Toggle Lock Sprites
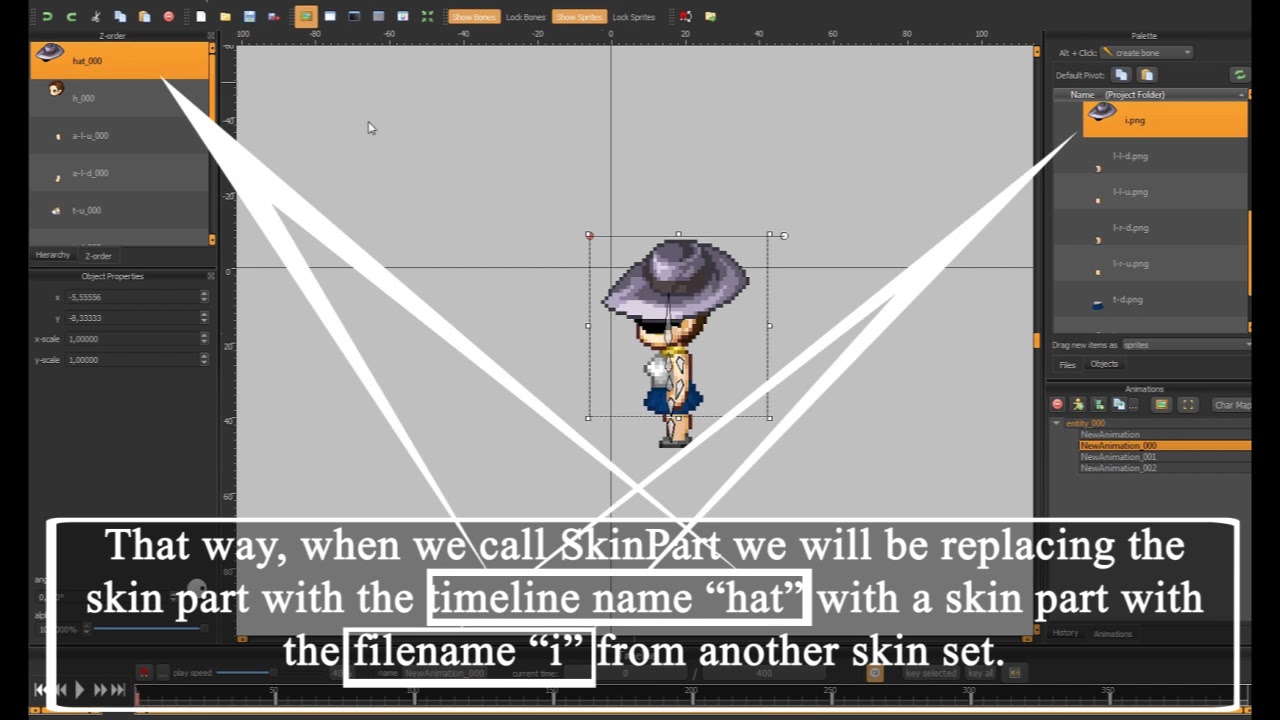The height and width of the screenshot is (720, 1280). click(633, 17)
